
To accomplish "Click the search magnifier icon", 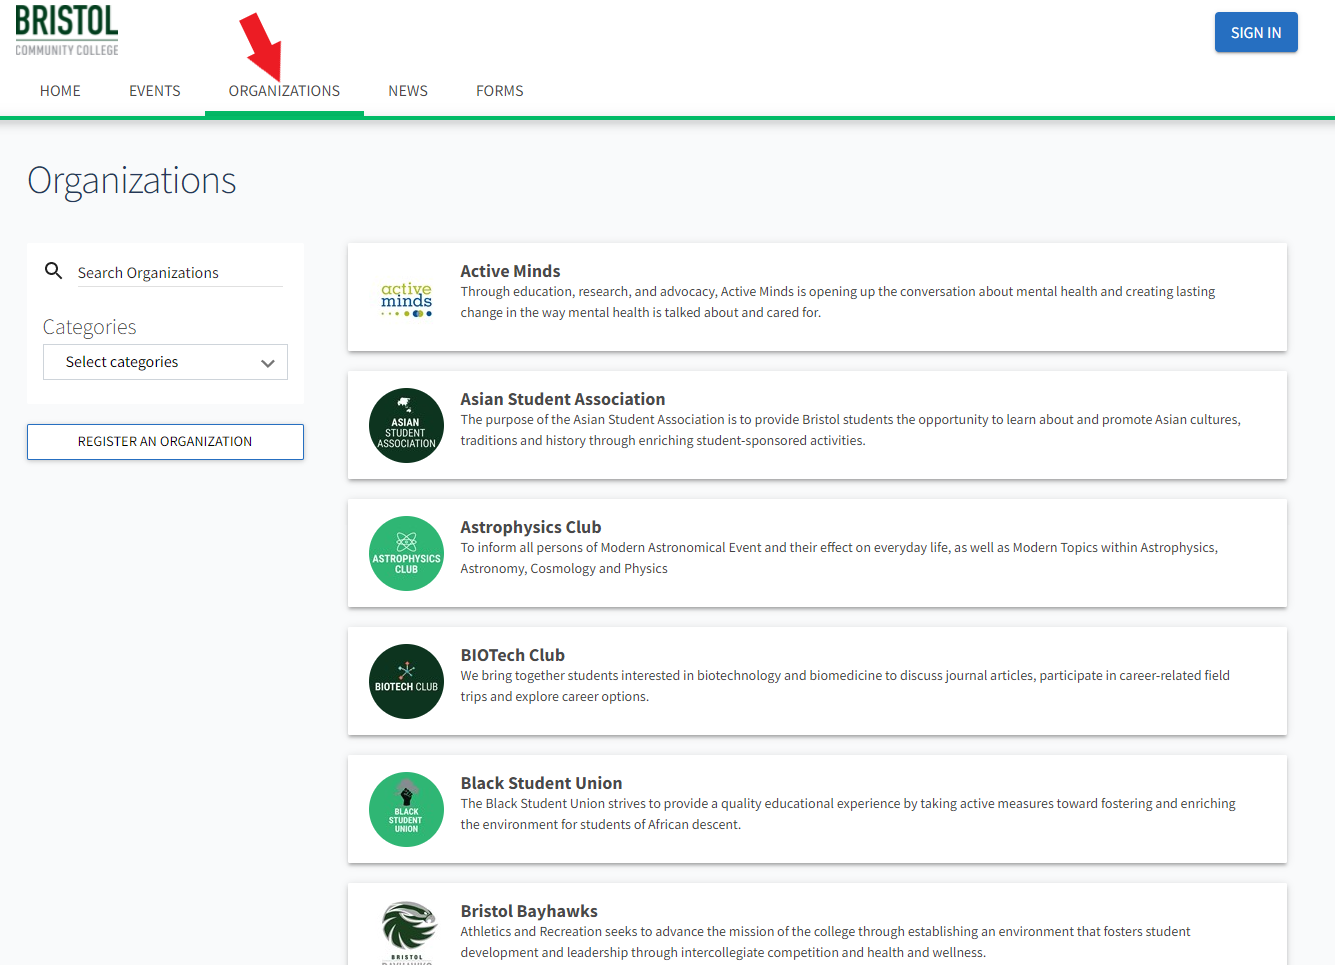I will (54, 270).
